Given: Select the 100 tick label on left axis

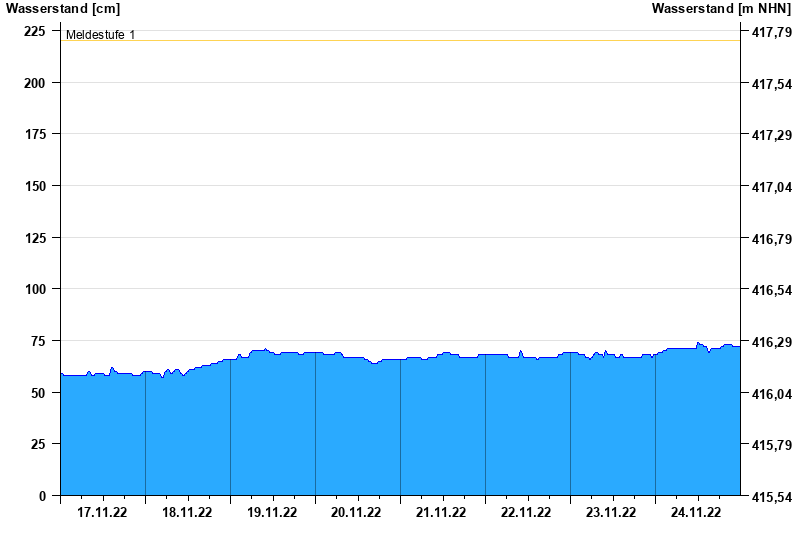Looking at the screenshot, I should (35, 289).
